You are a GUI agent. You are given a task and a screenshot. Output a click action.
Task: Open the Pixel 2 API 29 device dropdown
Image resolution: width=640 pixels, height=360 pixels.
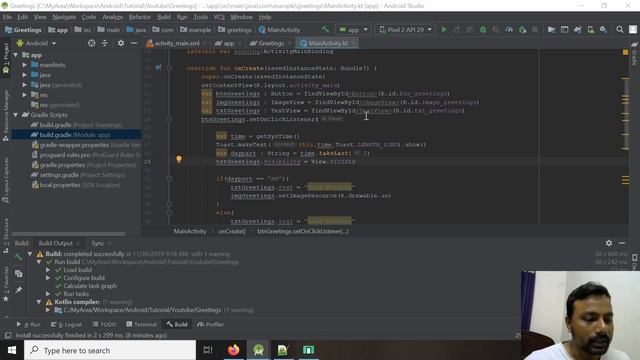click(x=405, y=30)
